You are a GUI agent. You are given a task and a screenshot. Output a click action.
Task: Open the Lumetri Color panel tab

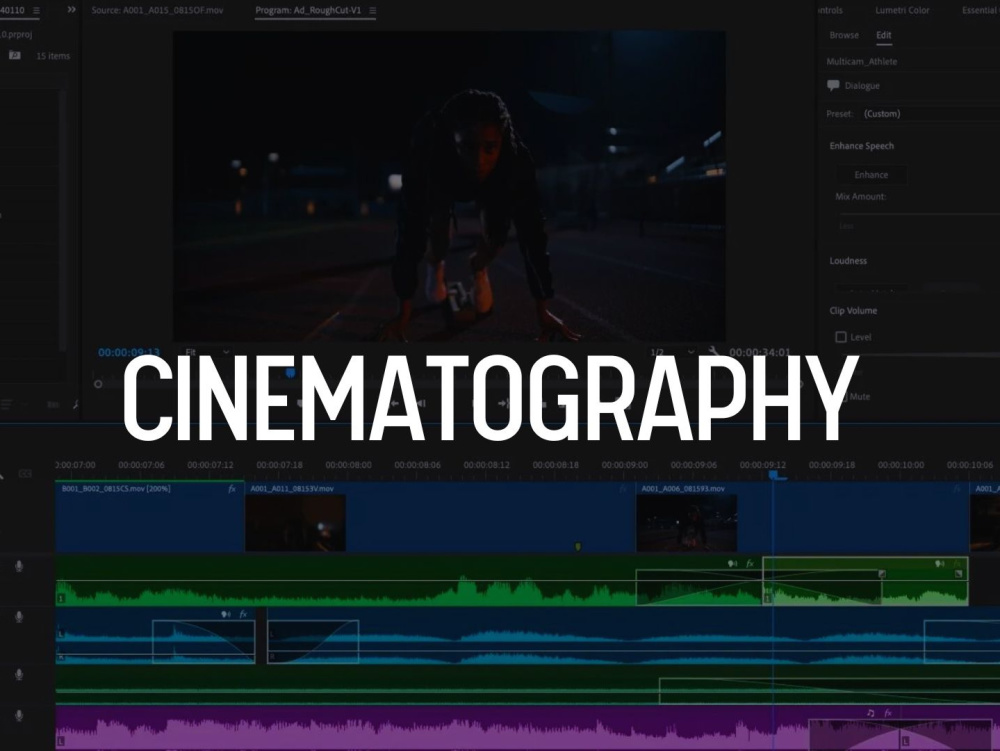(902, 10)
